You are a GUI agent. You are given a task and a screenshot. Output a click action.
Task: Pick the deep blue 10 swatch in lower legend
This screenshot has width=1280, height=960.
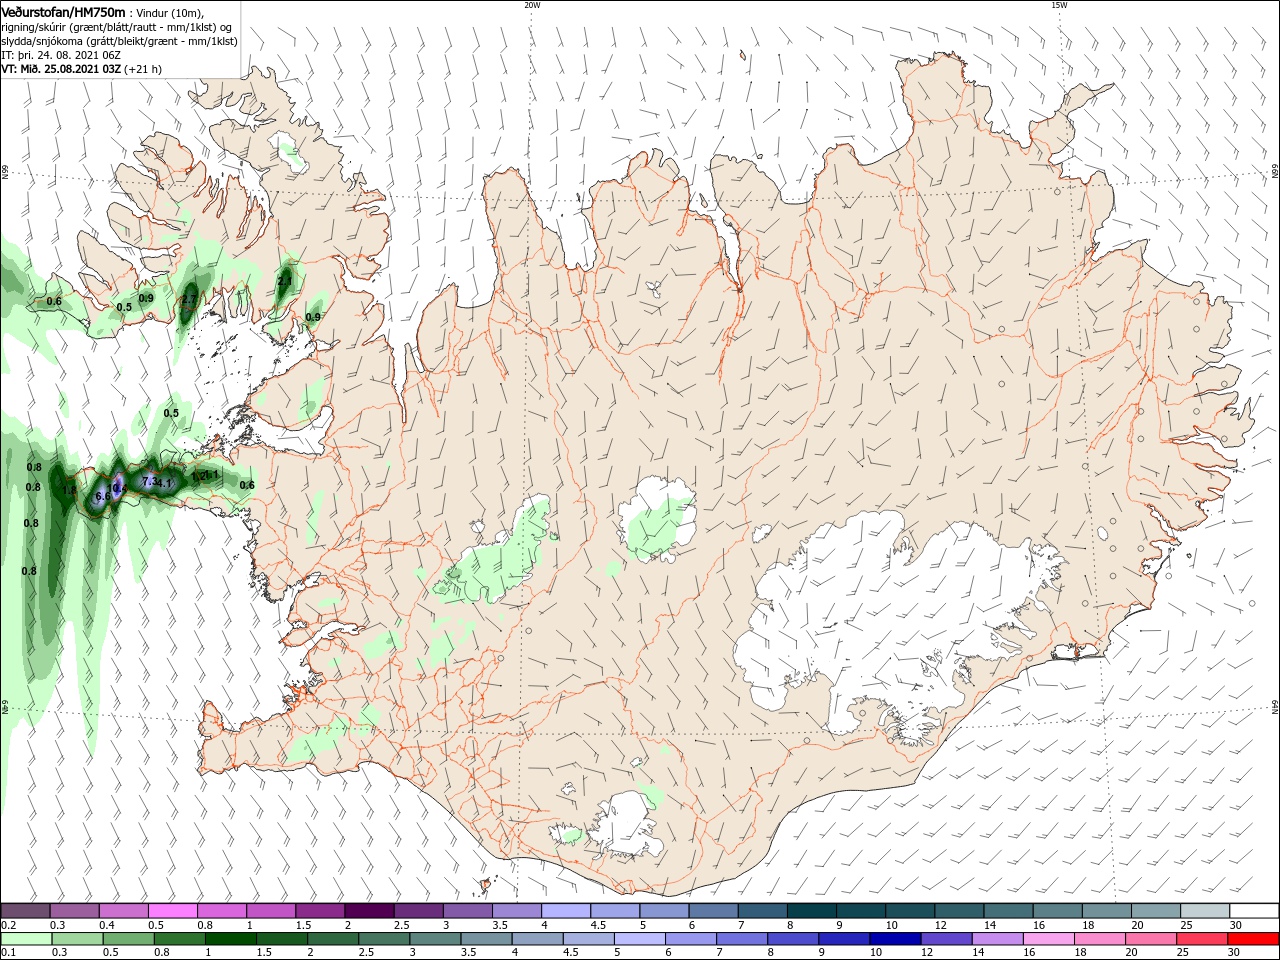895,939
